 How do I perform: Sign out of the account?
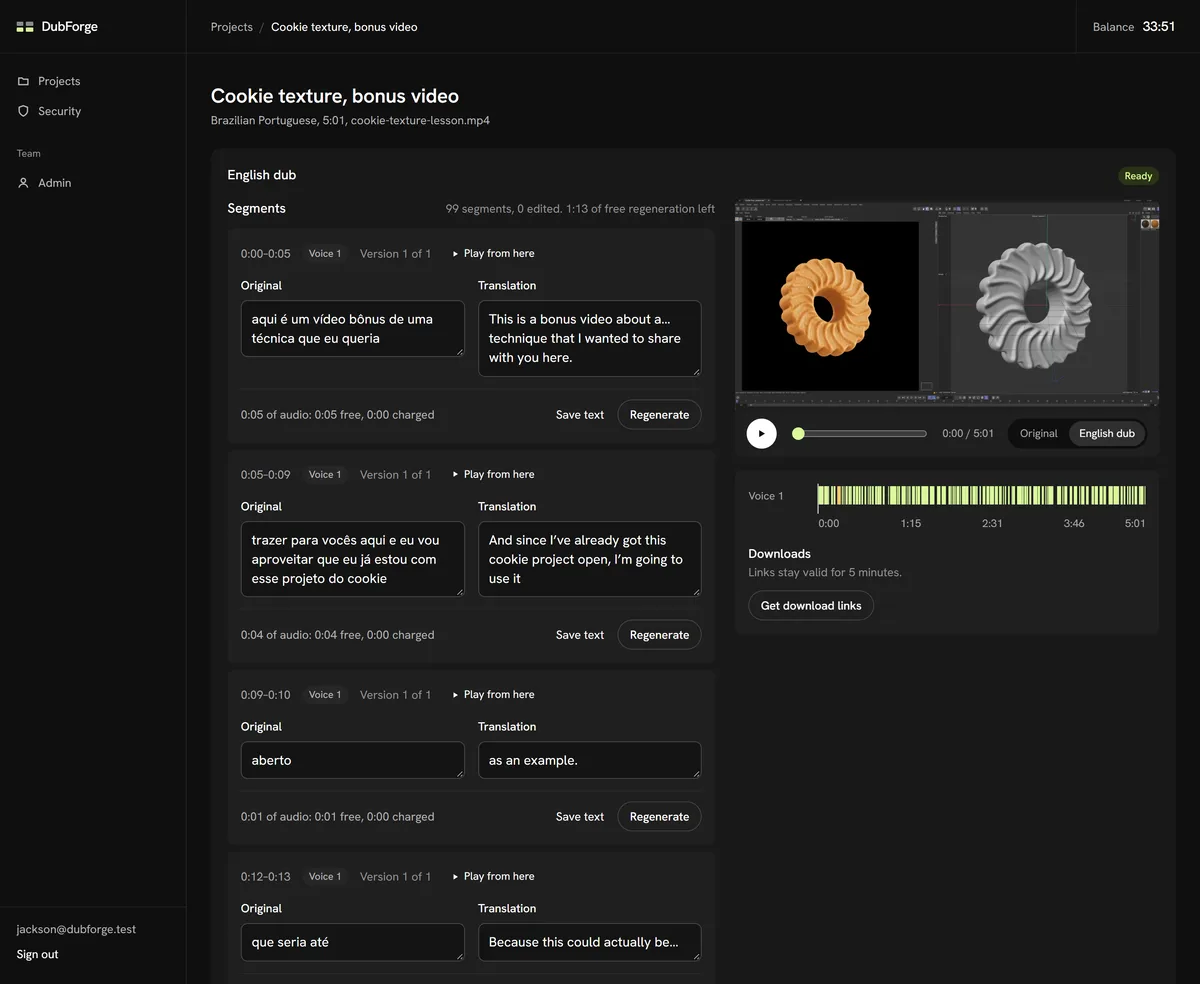[x=37, y=954]
